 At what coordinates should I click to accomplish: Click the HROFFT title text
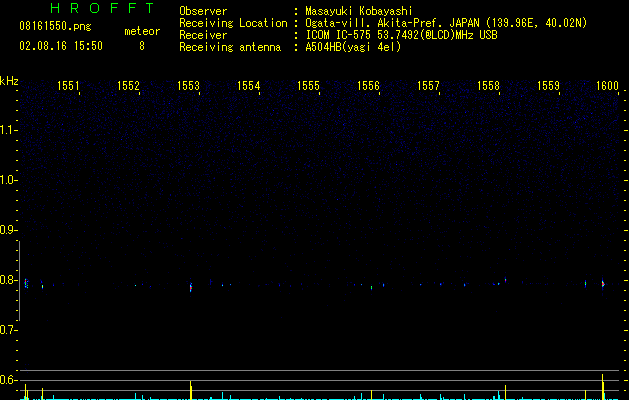tap(102, 8)
